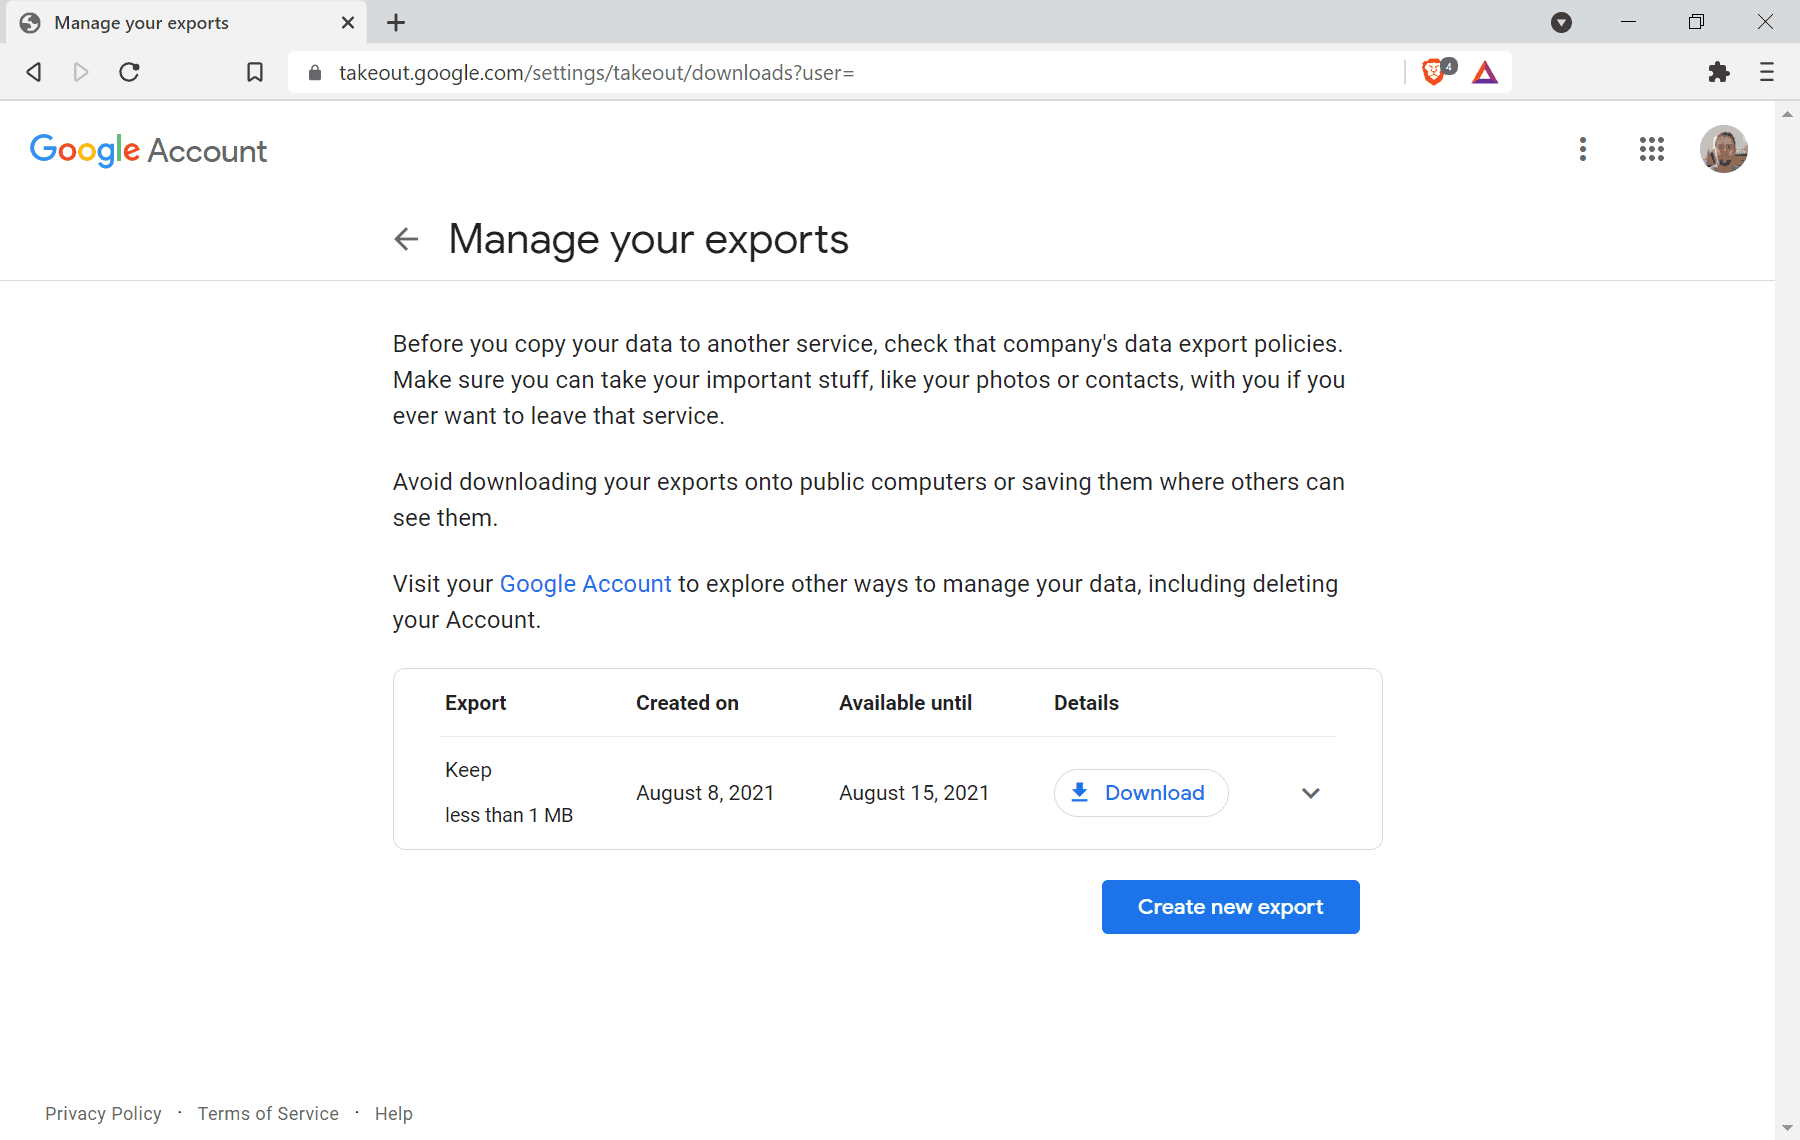Click Create new export
Viewport: 1800px width, 1140px height.
pos(1230,906)
